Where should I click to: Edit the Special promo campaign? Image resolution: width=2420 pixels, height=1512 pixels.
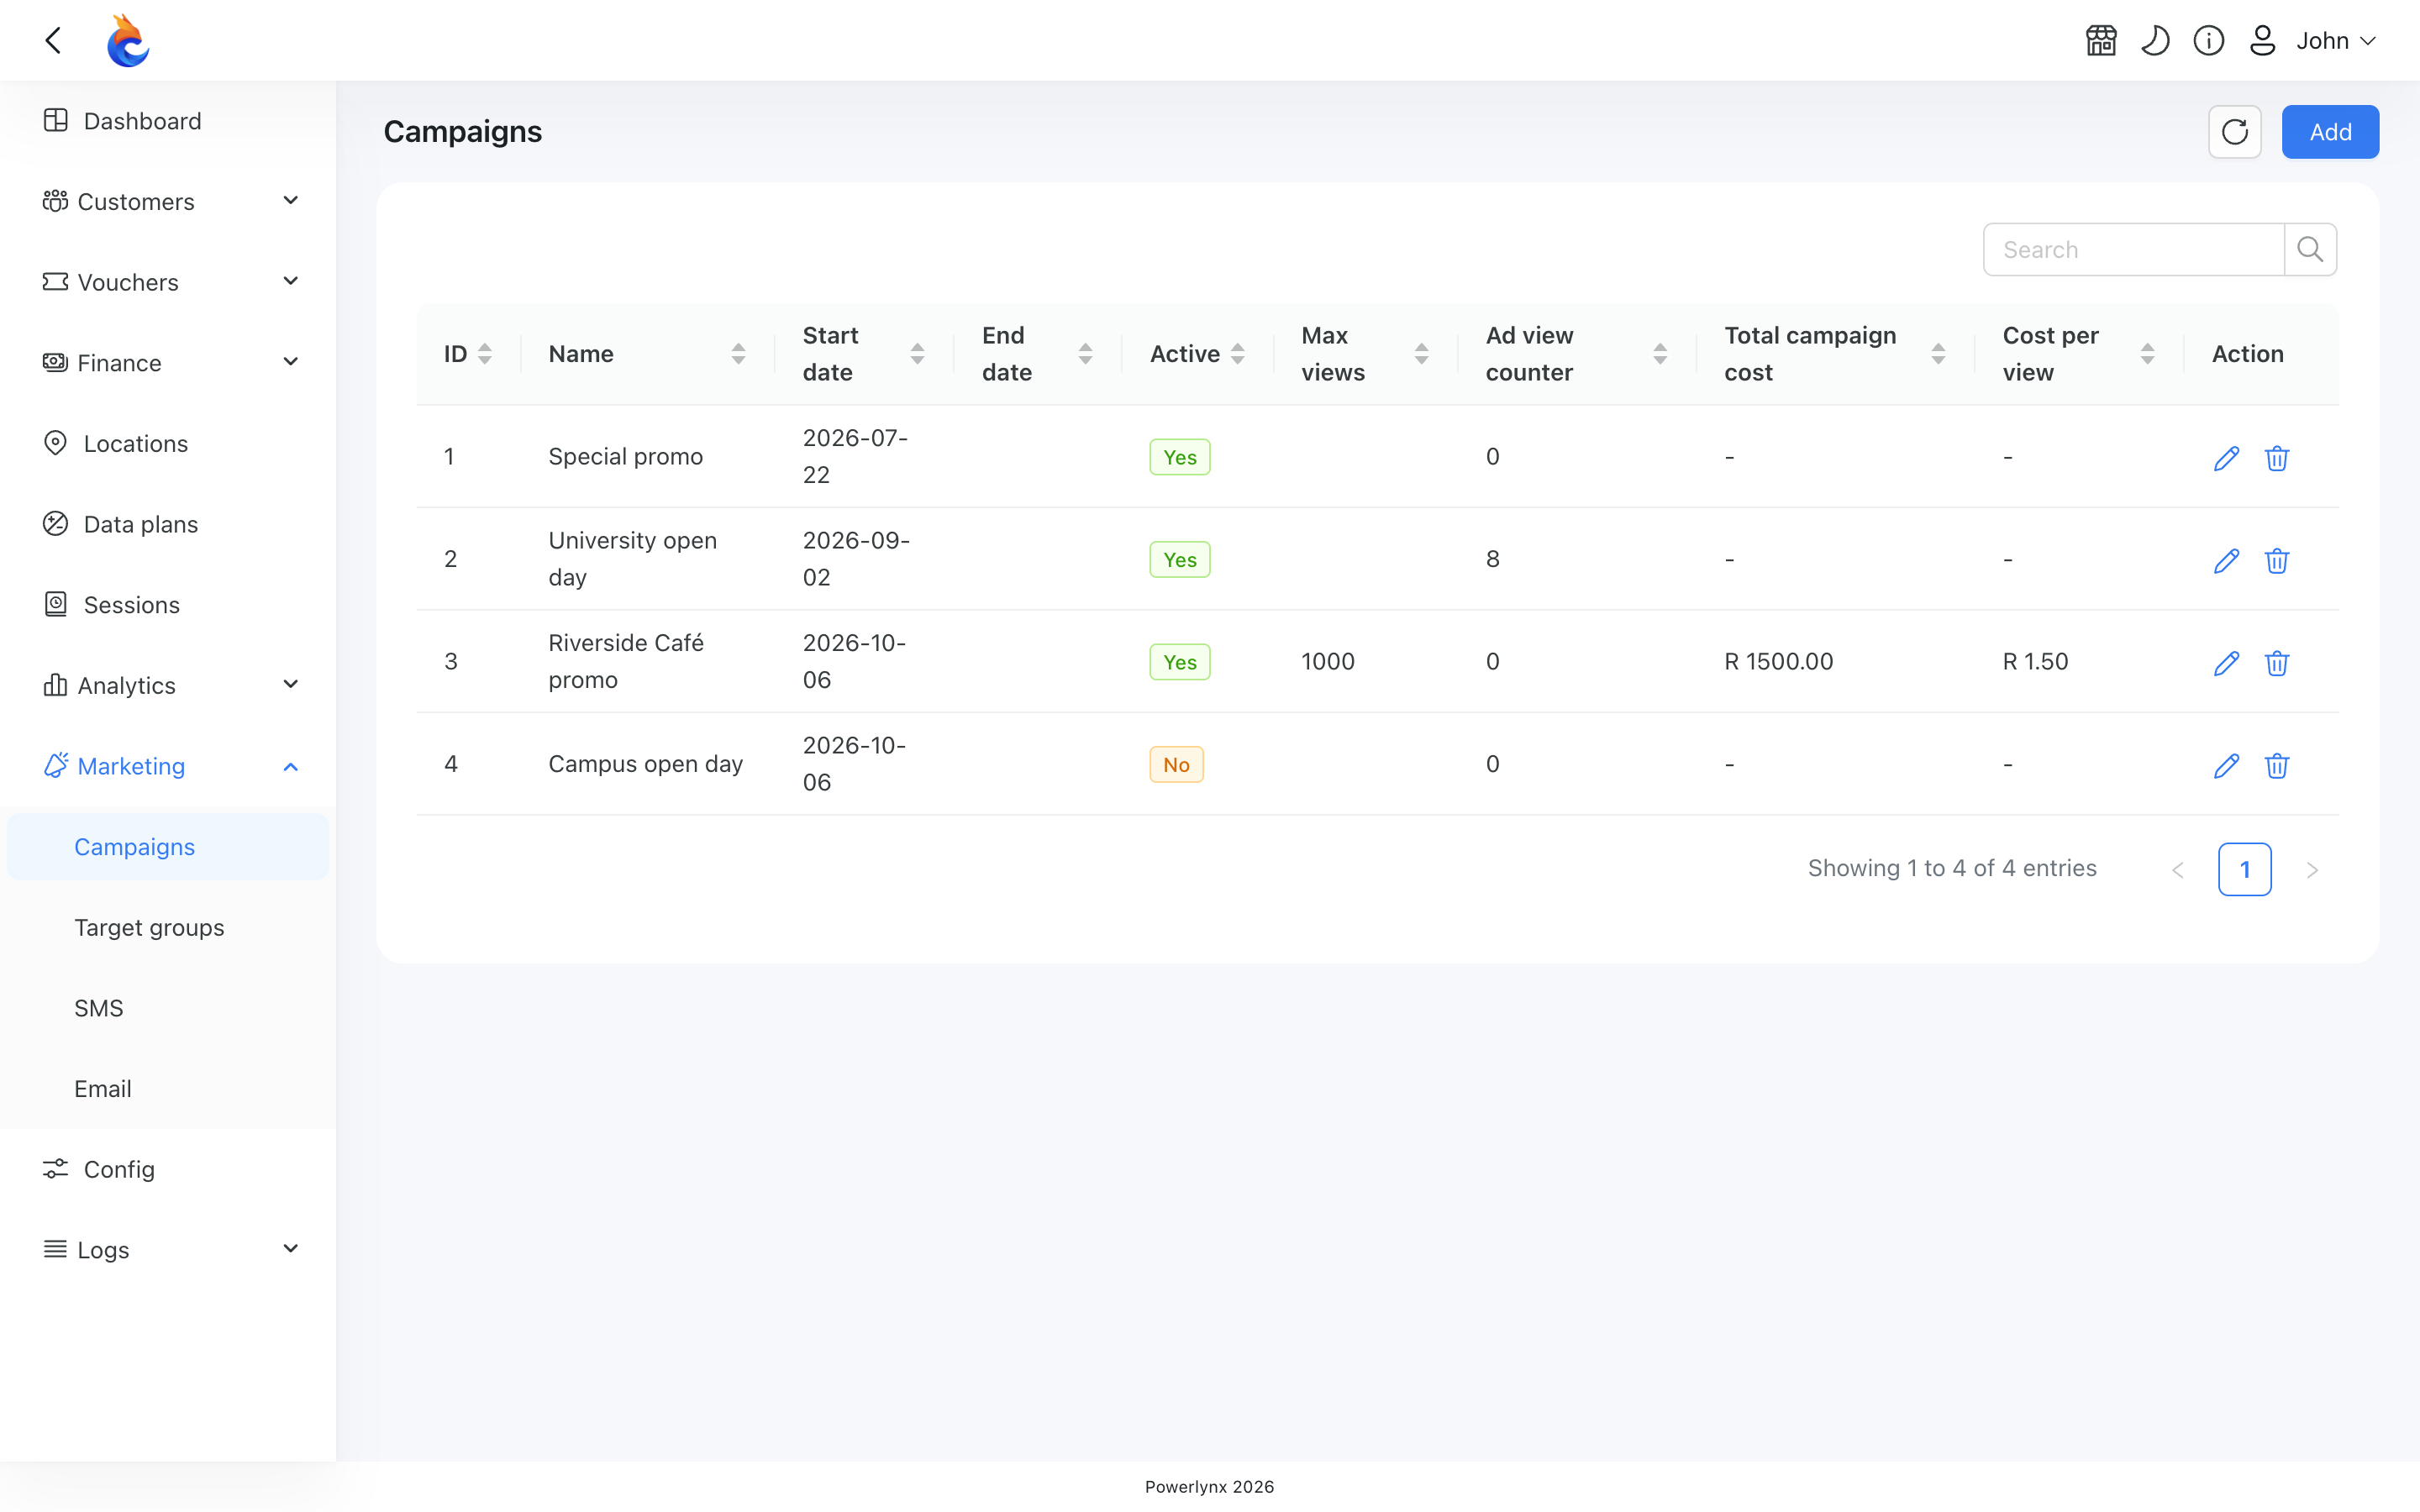[x=2226, y=458]
